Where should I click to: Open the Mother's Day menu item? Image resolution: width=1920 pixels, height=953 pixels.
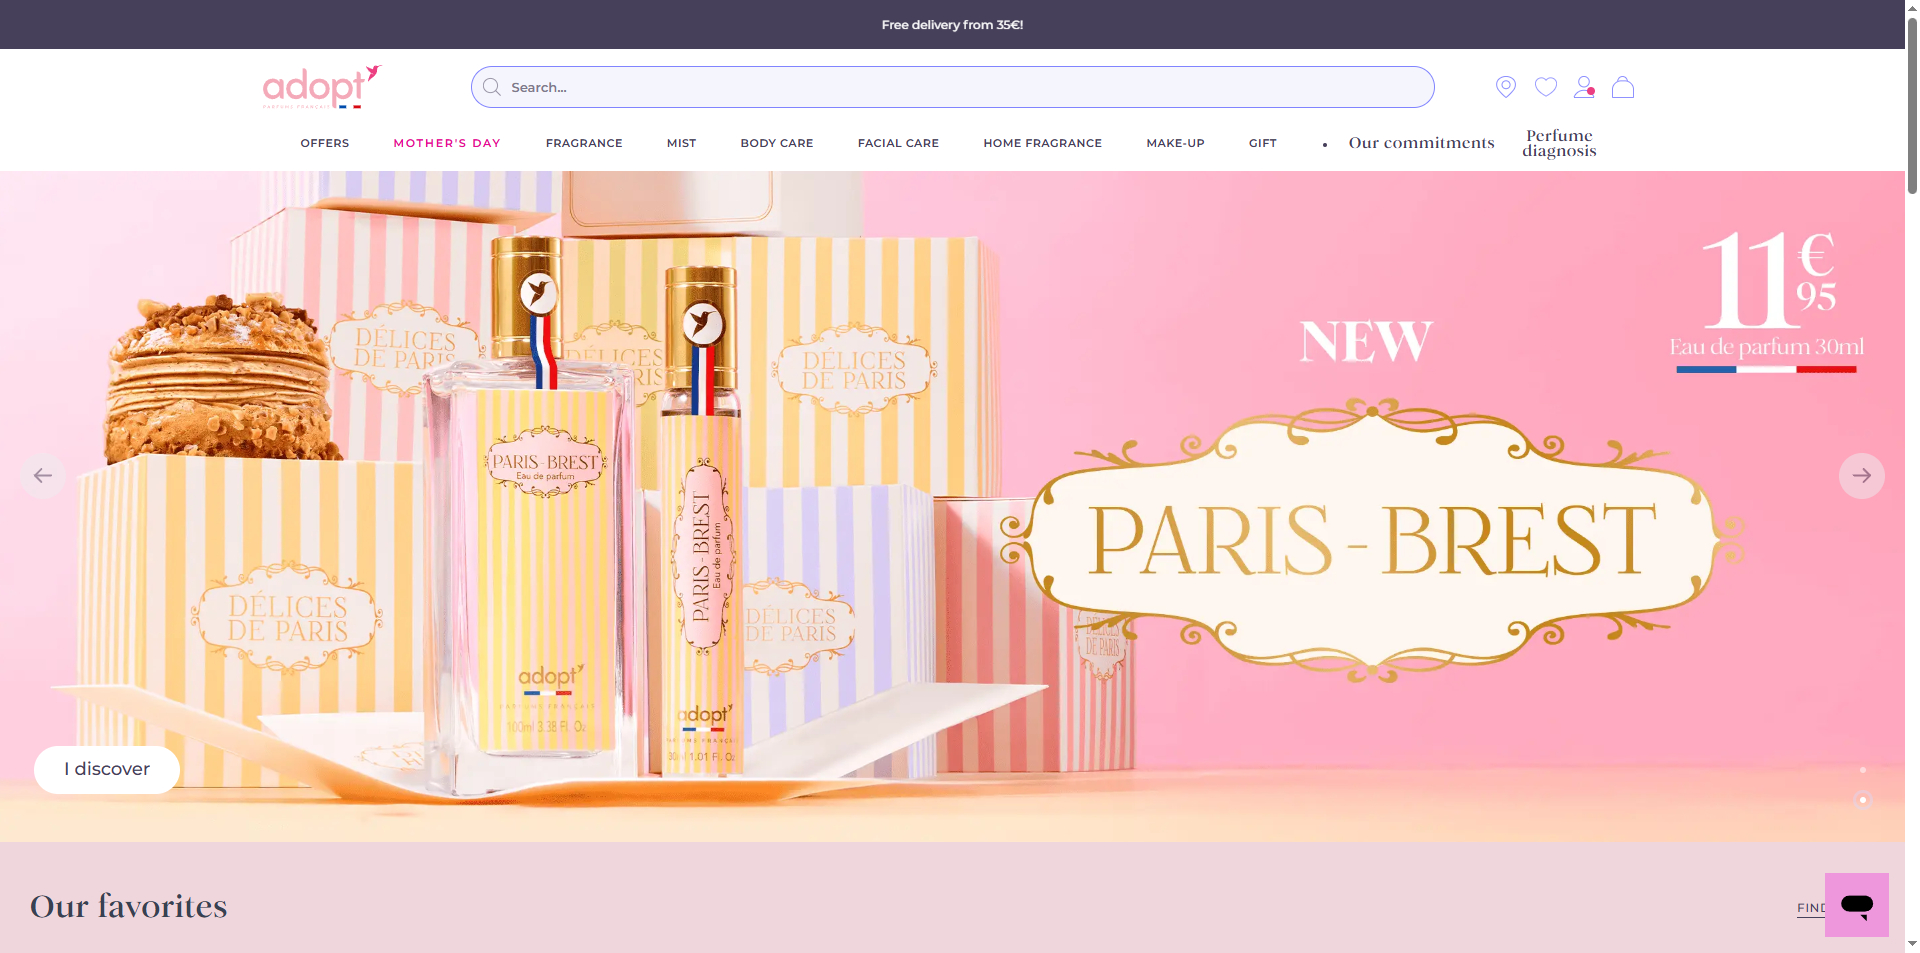click(447, 143)
